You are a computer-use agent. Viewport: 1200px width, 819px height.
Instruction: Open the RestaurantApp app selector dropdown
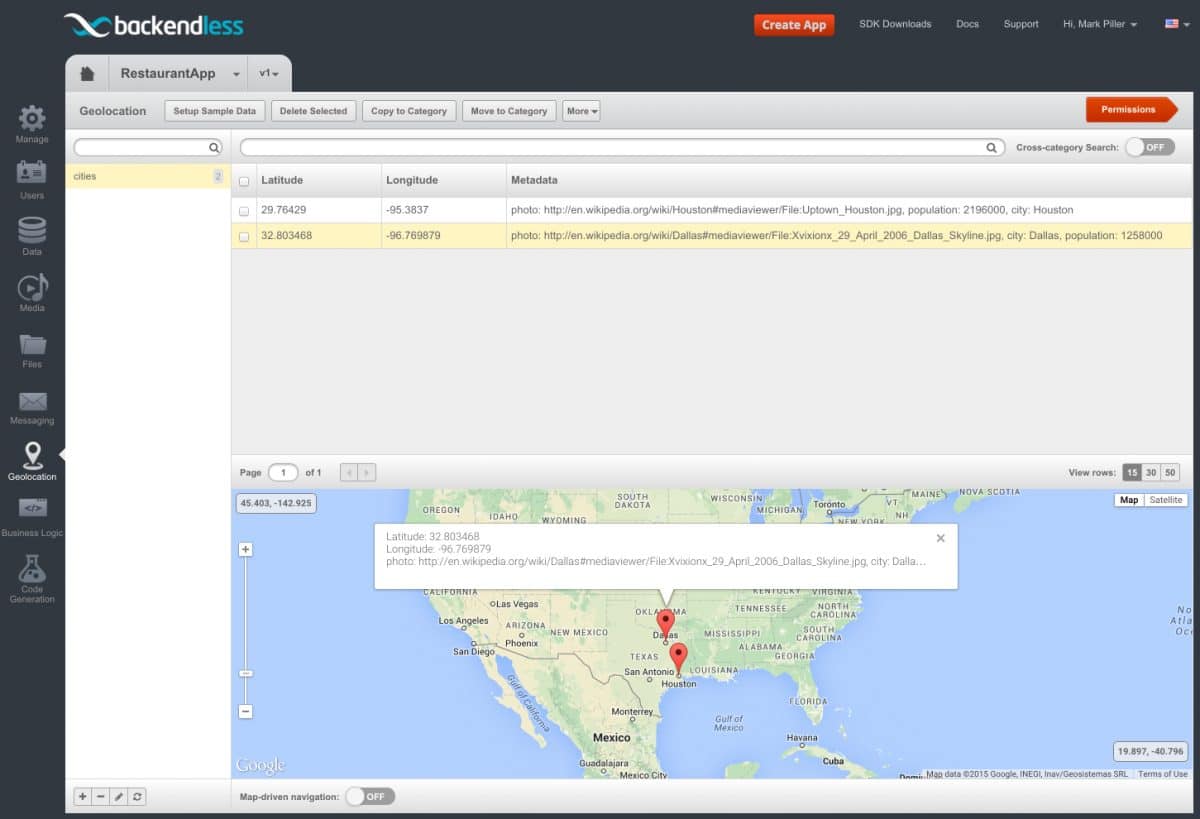pyautogui.click(x=180, y=73)
